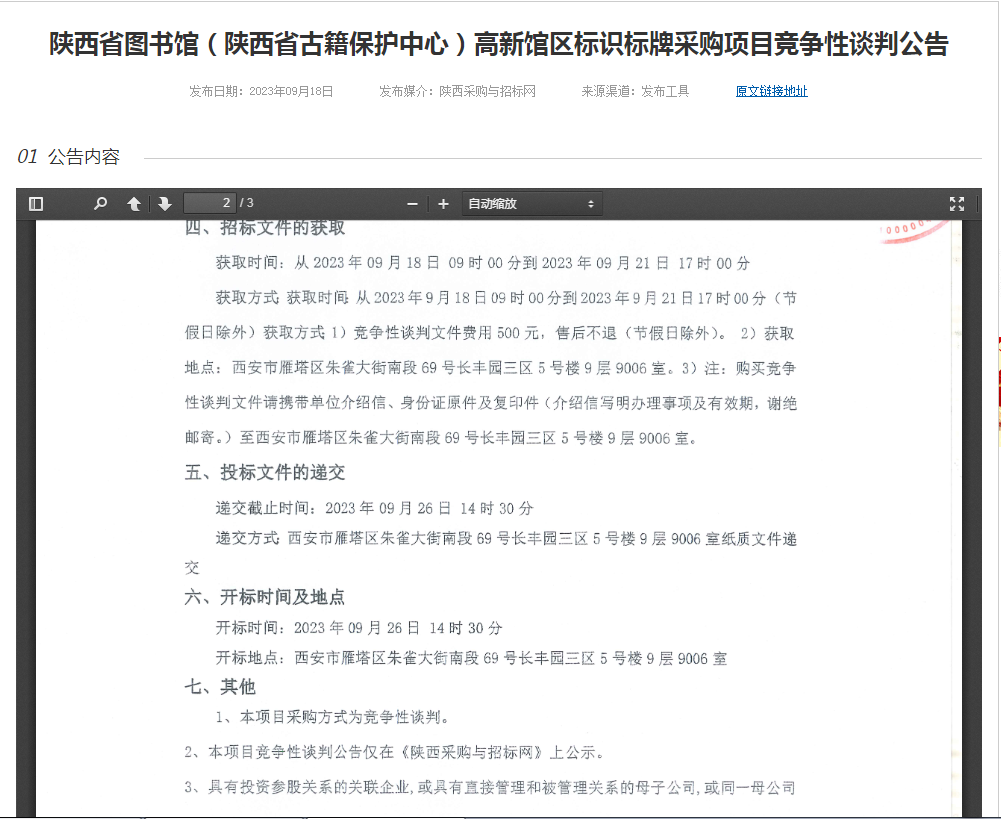Click the 六、开标时间及地点 heading in PDF
This screenshot has width=1001, height=819.
(265, 597)
